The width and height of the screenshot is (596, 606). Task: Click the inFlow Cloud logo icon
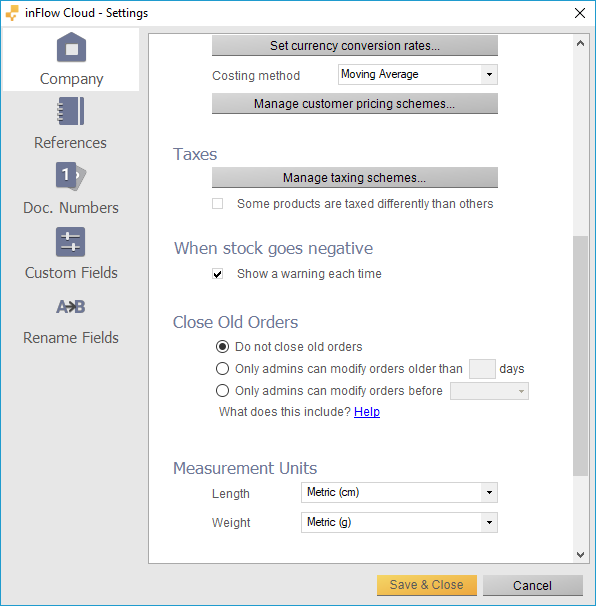(12, 13)
